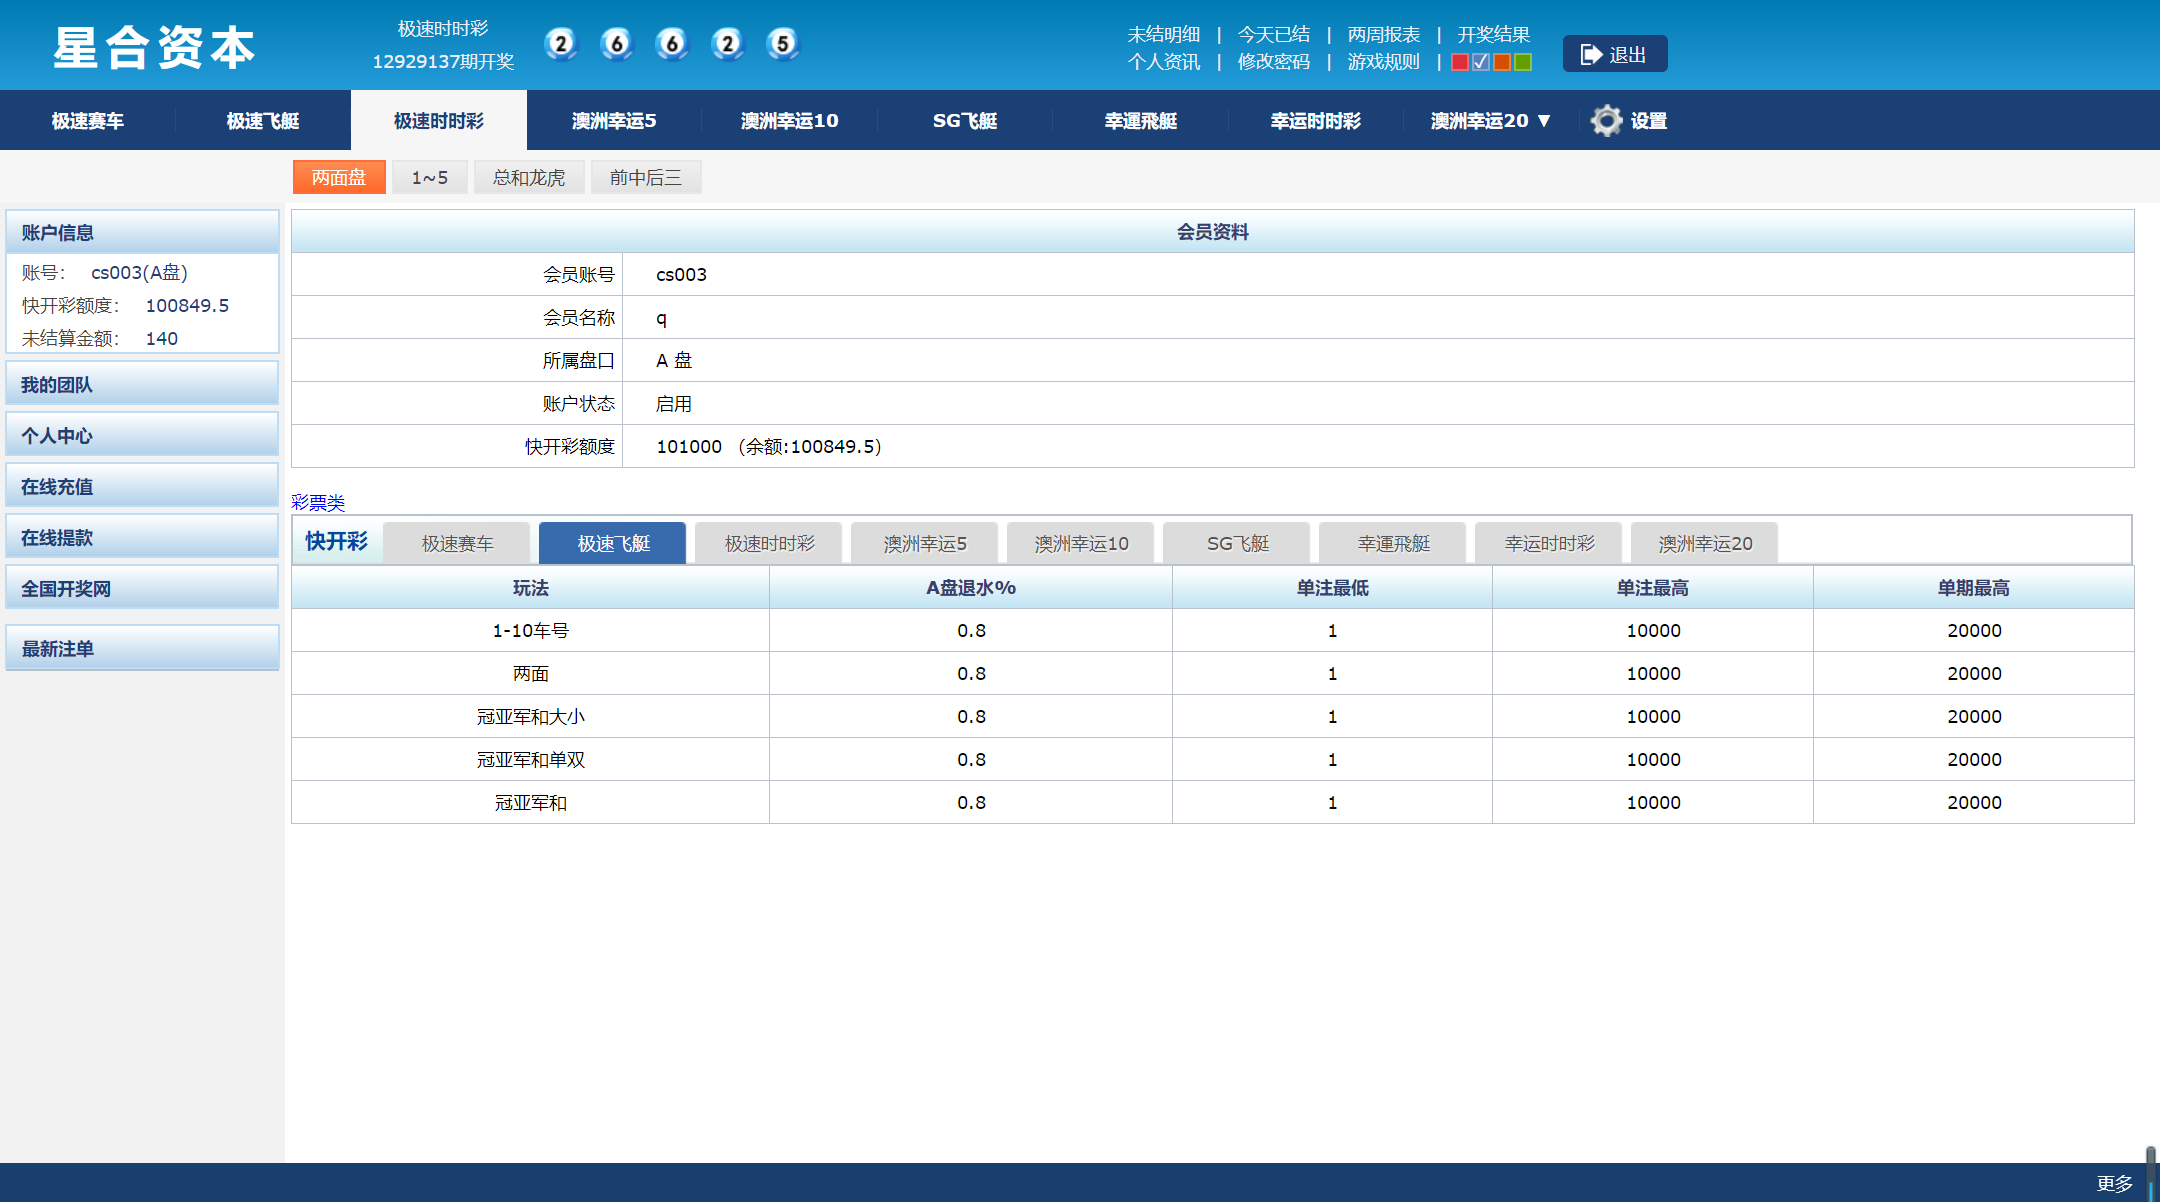This screenshot has width=2160, height=1202.
Task: Open the 今天已结 link
Action: point(1274,35)
